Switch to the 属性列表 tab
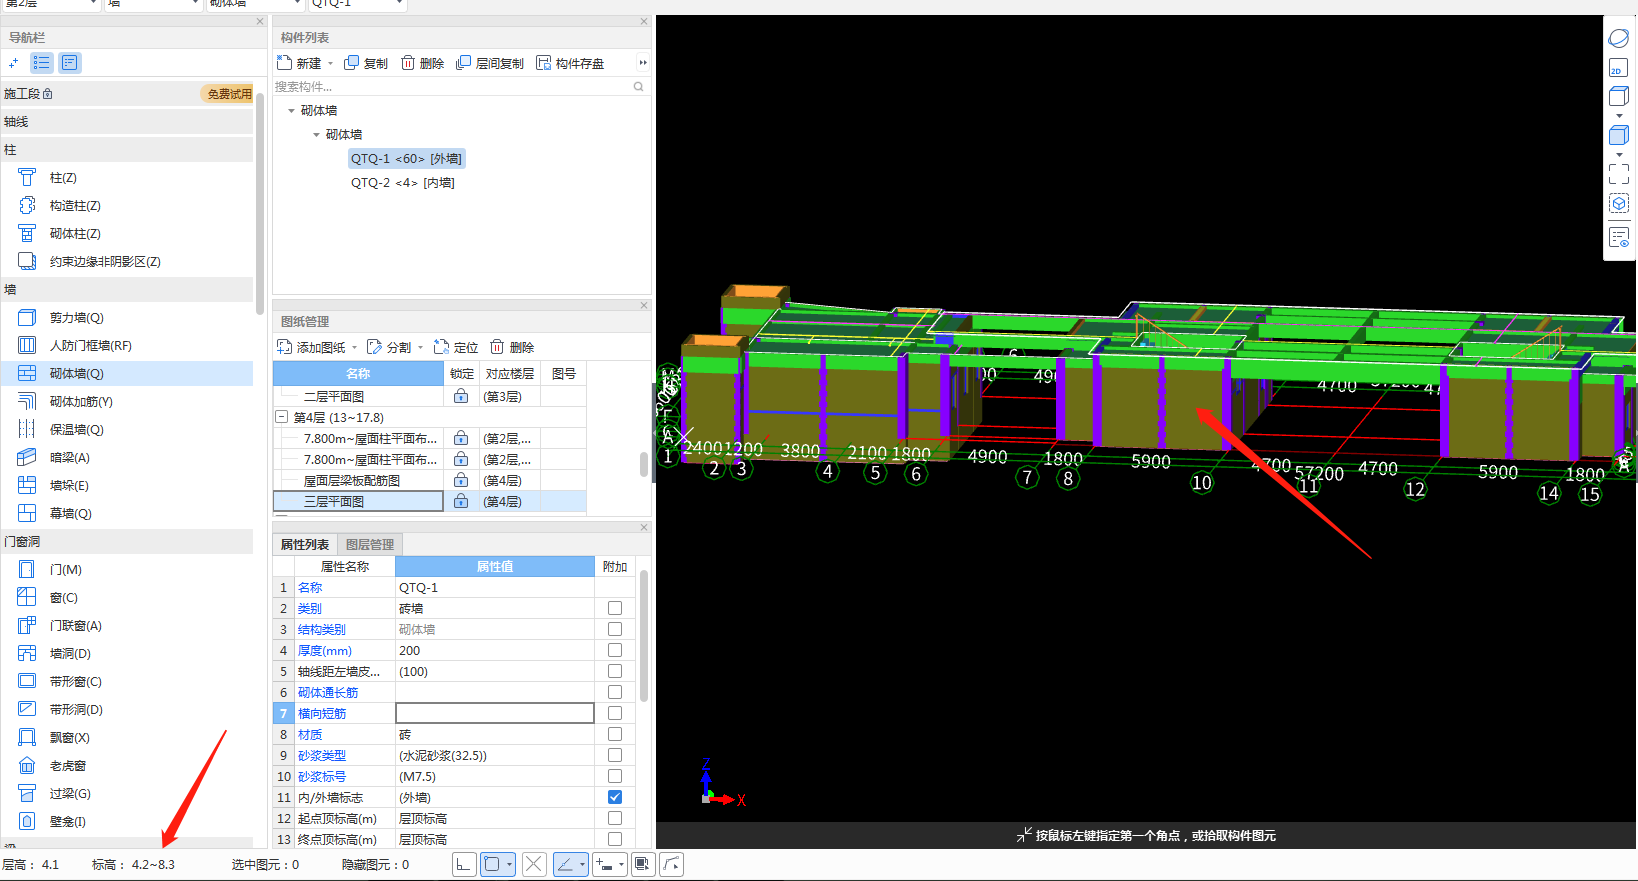This screenshot has width=1638, height=881. (x=305, y=545)
